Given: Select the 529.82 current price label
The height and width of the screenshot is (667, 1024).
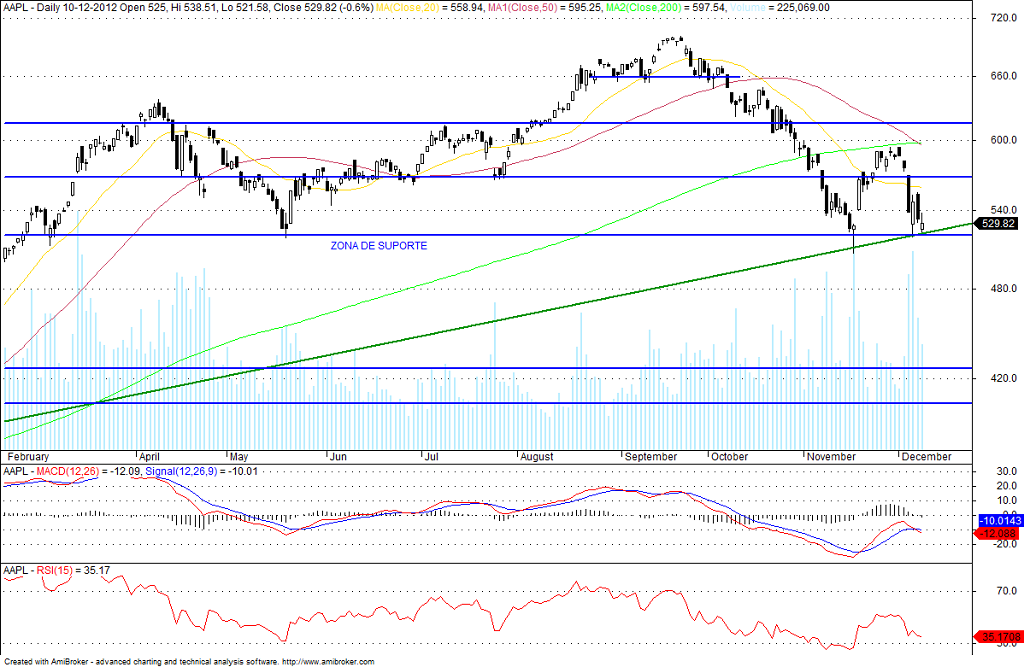Looking at the screenshot, I should coord(998,223).
